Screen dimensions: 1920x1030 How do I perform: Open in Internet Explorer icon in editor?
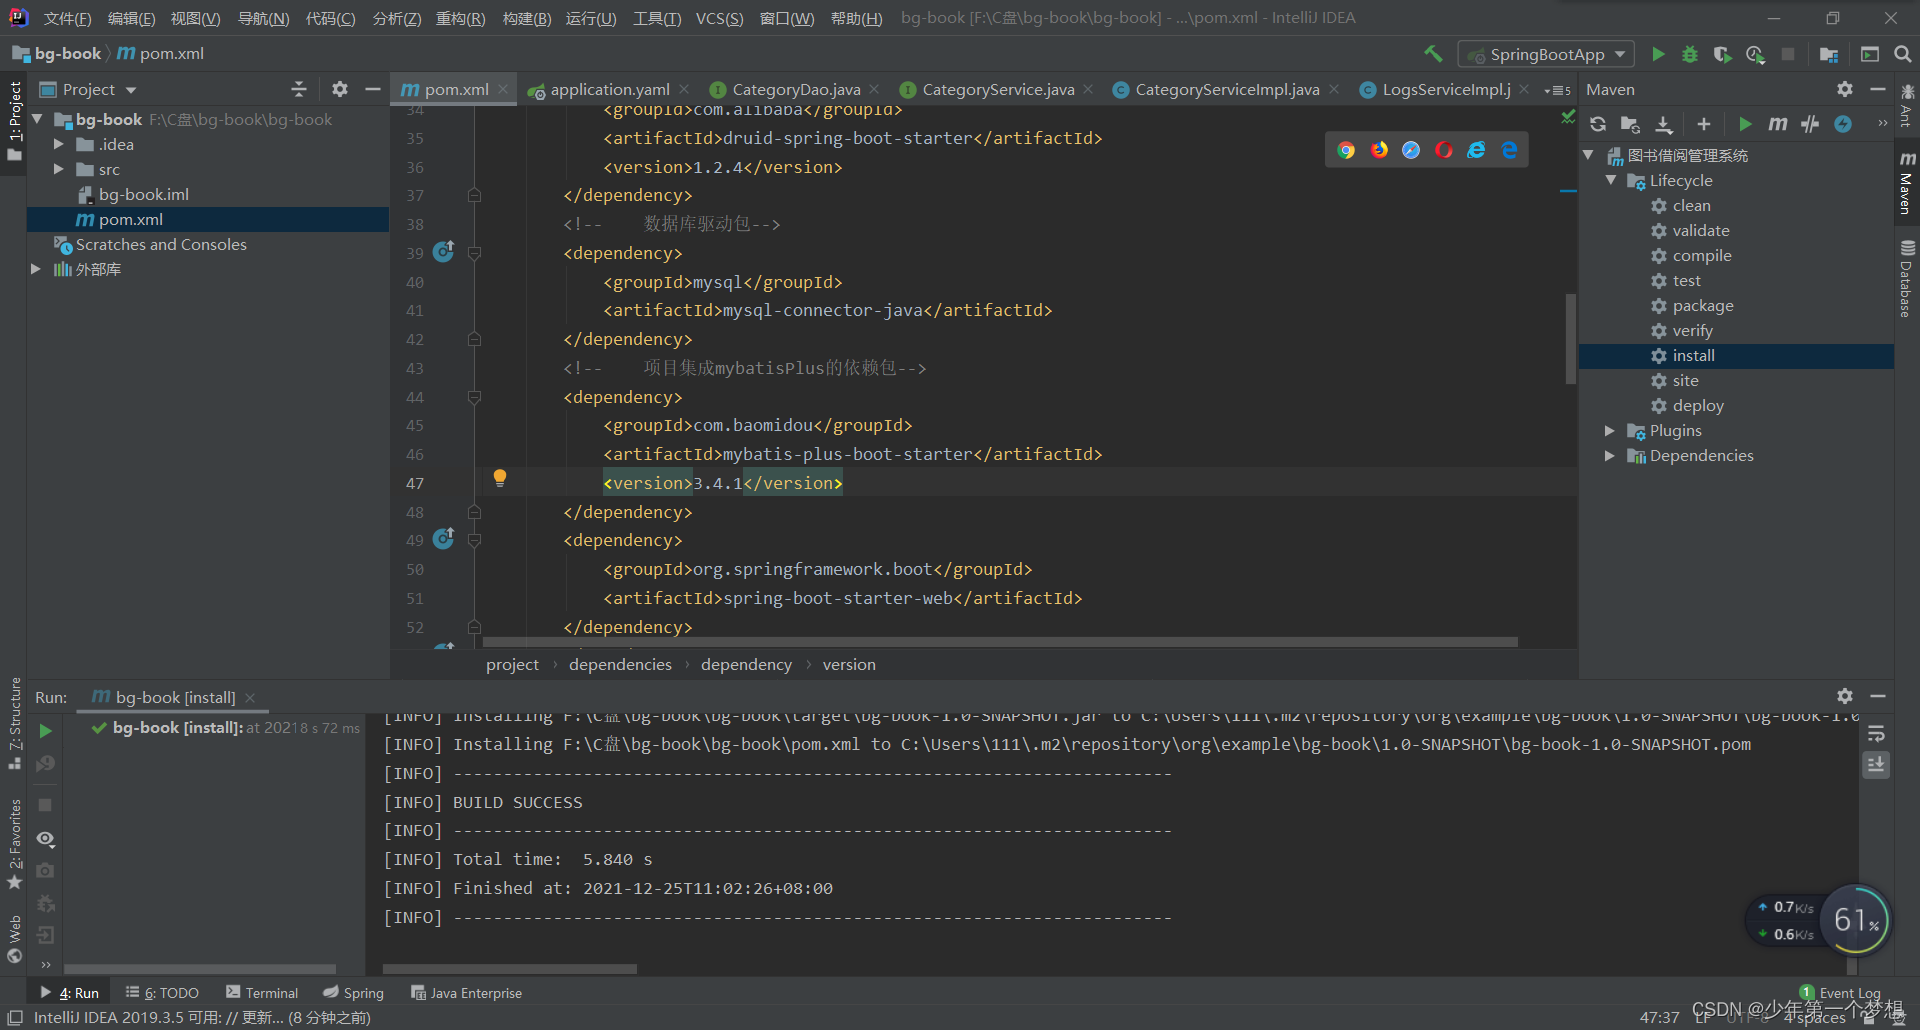click(1476, 150)
